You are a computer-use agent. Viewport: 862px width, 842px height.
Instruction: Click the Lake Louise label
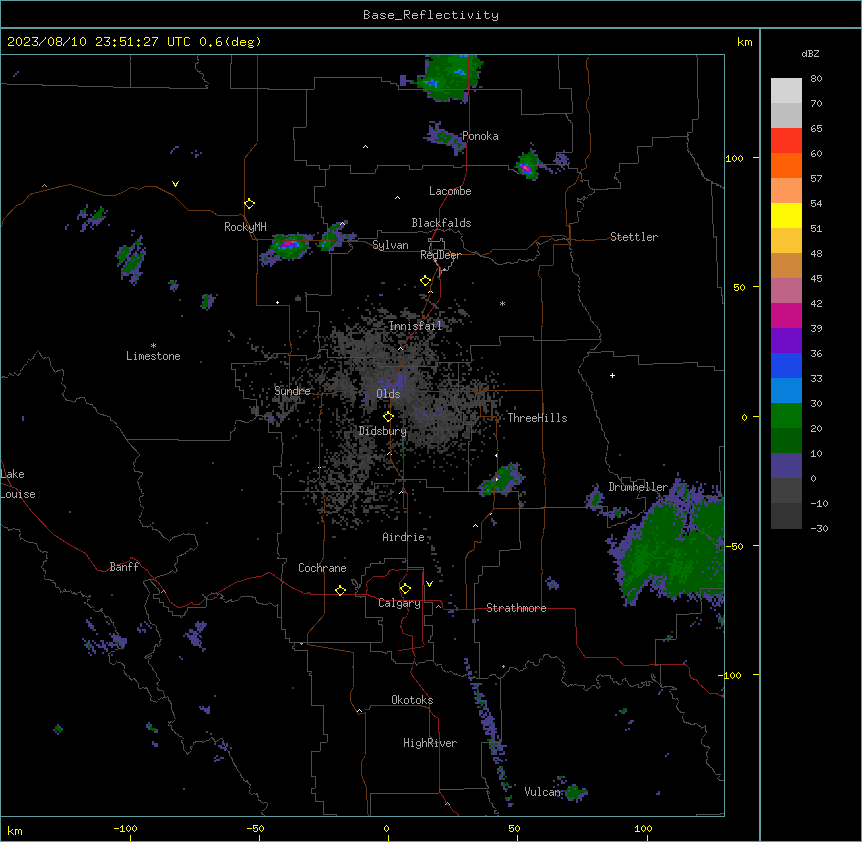pyautogui.click(x=18, y=484)
